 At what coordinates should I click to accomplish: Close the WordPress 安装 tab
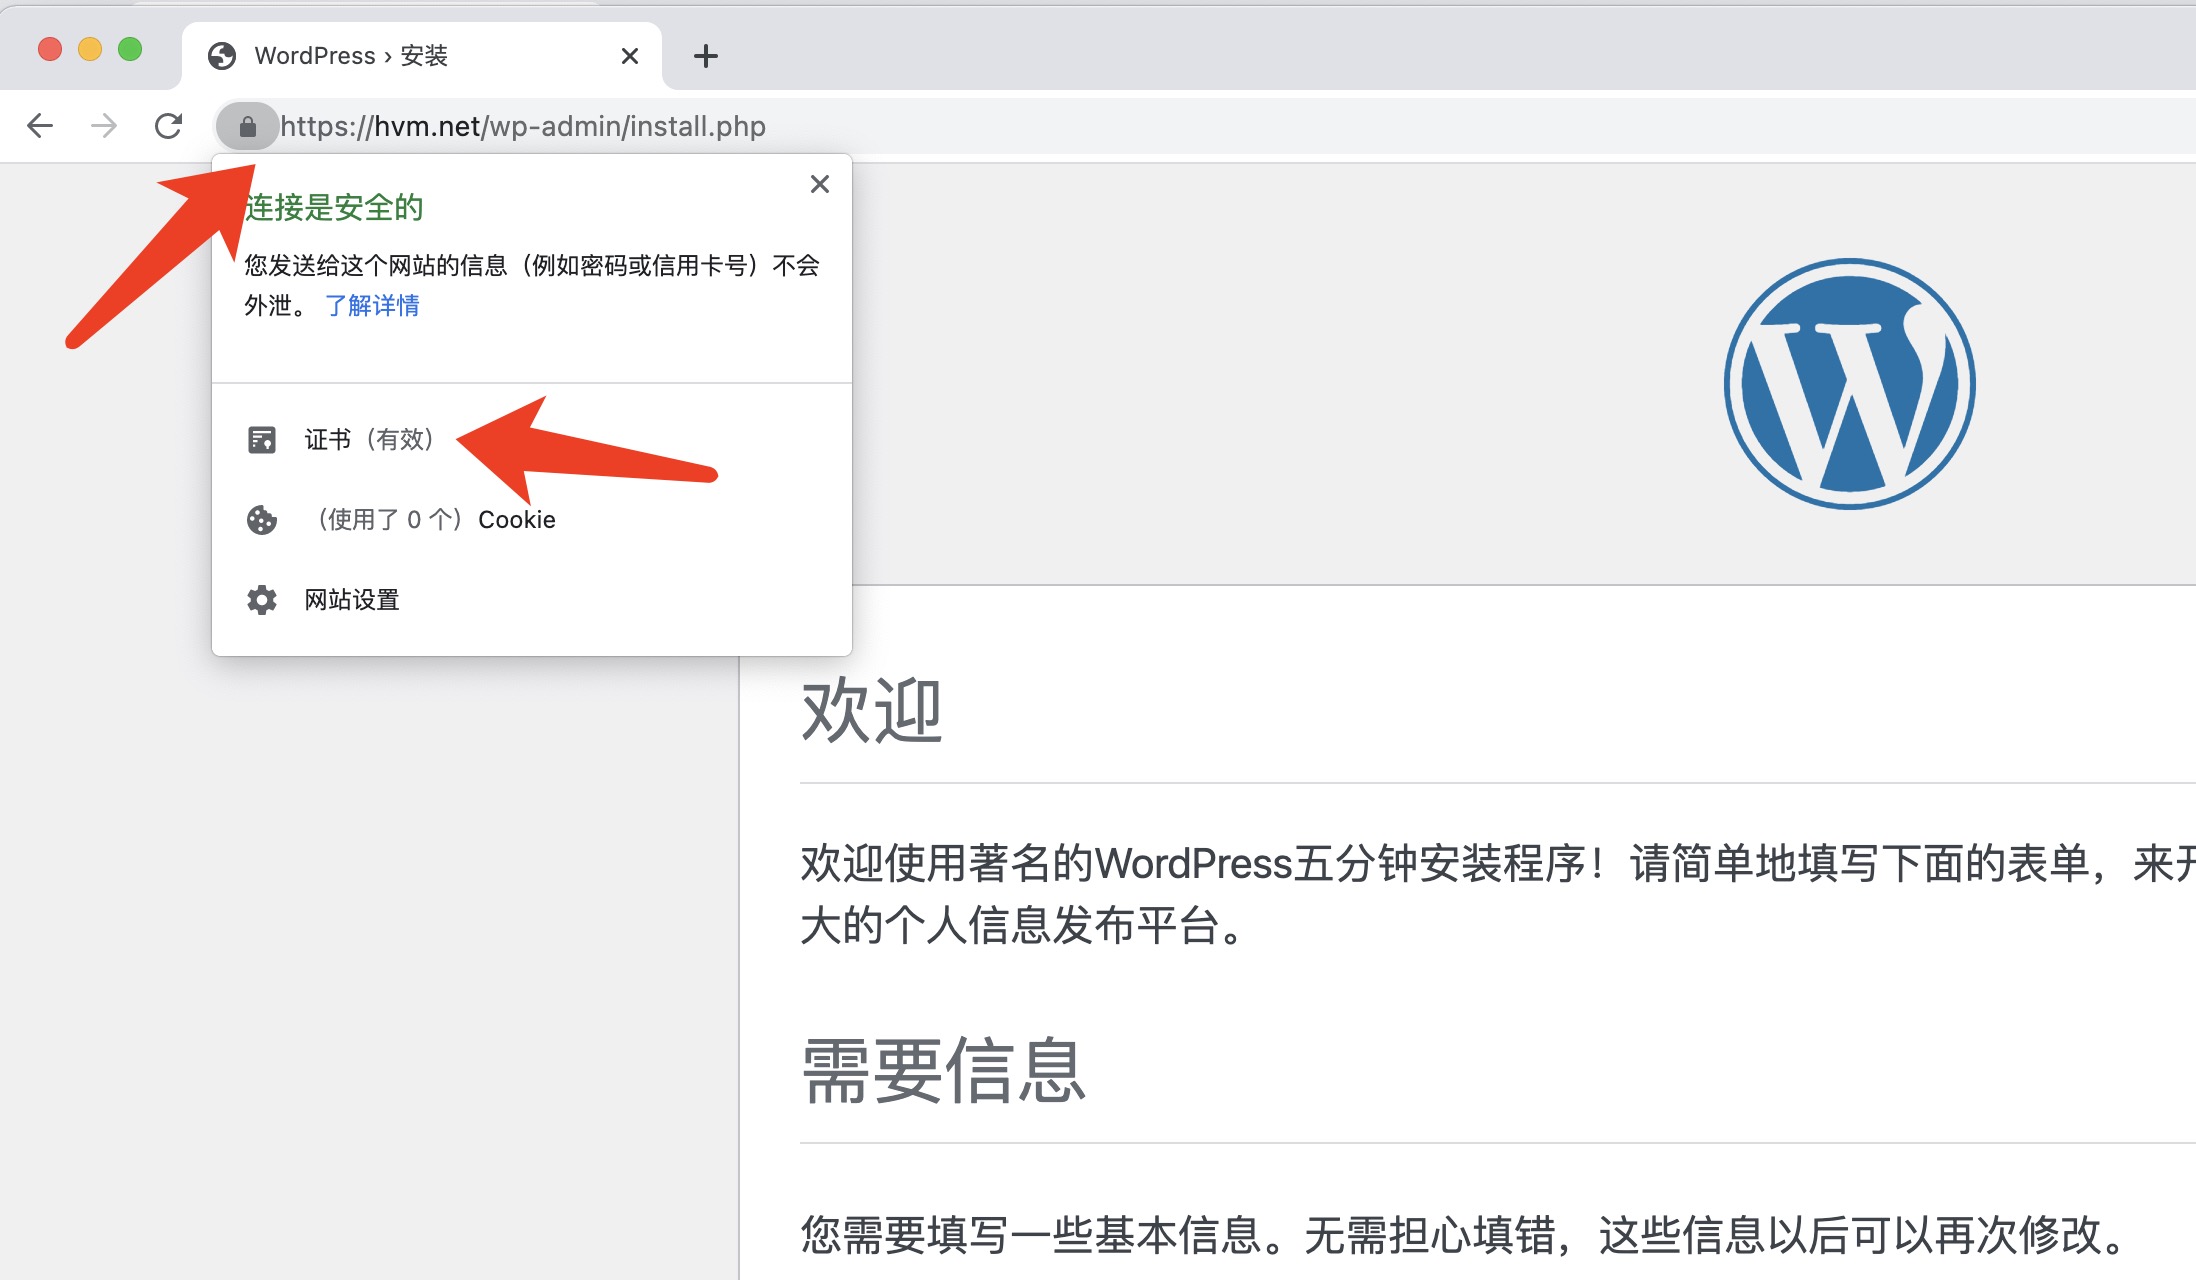(629, 56)
